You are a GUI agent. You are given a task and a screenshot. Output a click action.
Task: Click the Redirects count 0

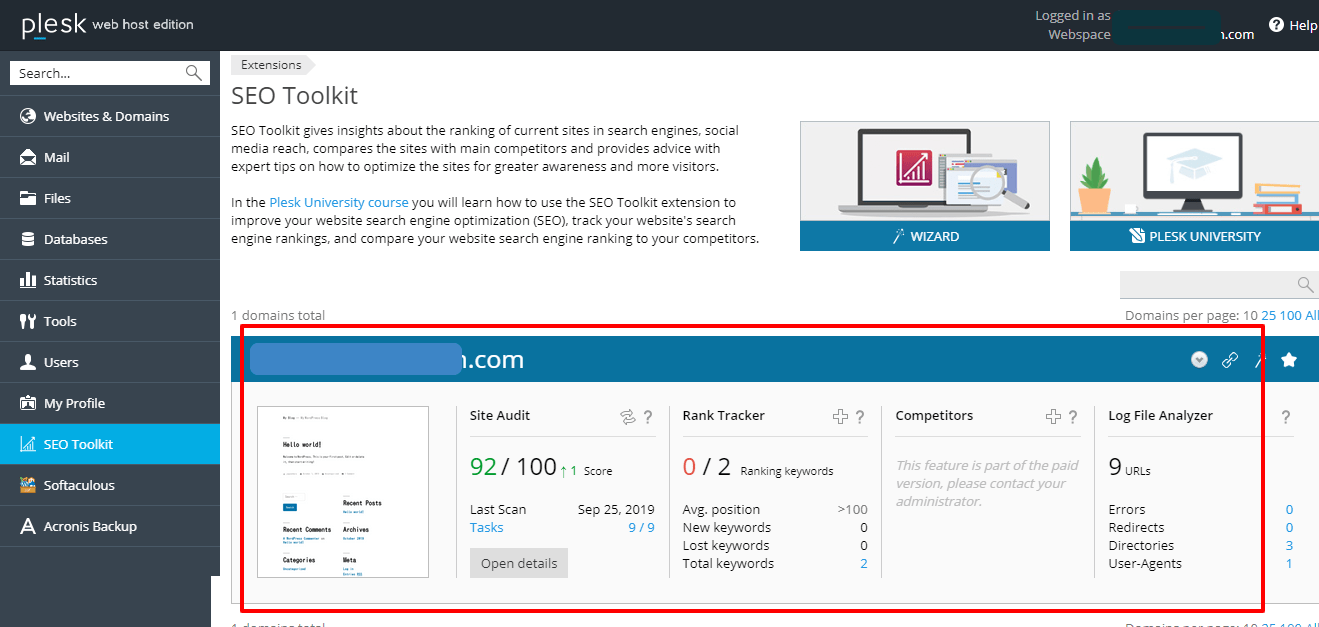pos(1289,527)
